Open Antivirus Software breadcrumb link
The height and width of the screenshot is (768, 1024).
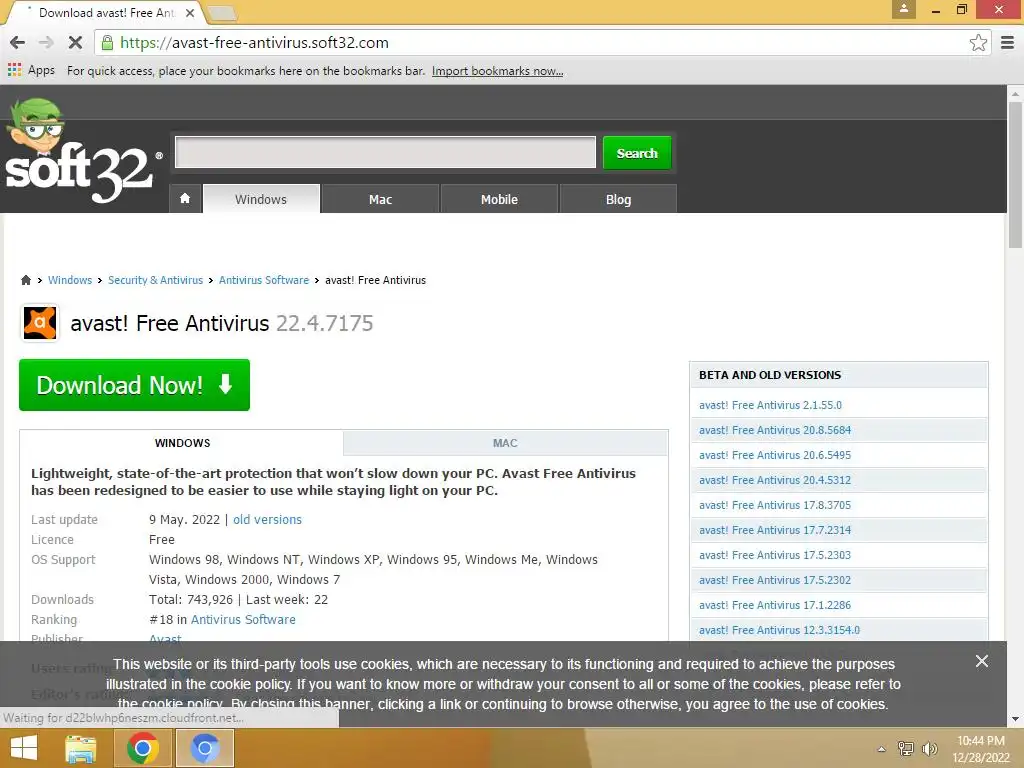264,280
